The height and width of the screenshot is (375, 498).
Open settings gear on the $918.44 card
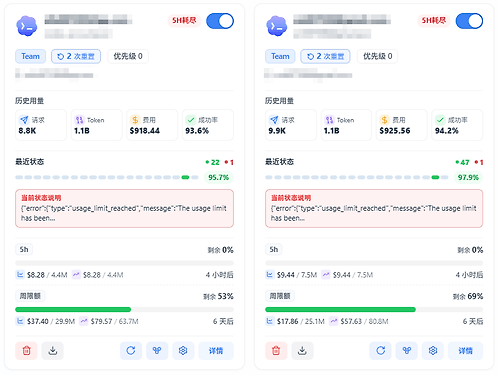click(183, 350)
